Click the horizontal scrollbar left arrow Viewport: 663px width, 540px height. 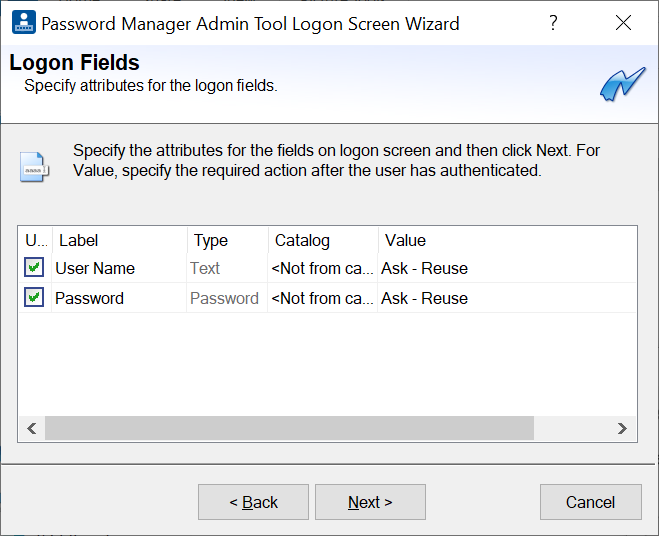click(x=32, y=428)
